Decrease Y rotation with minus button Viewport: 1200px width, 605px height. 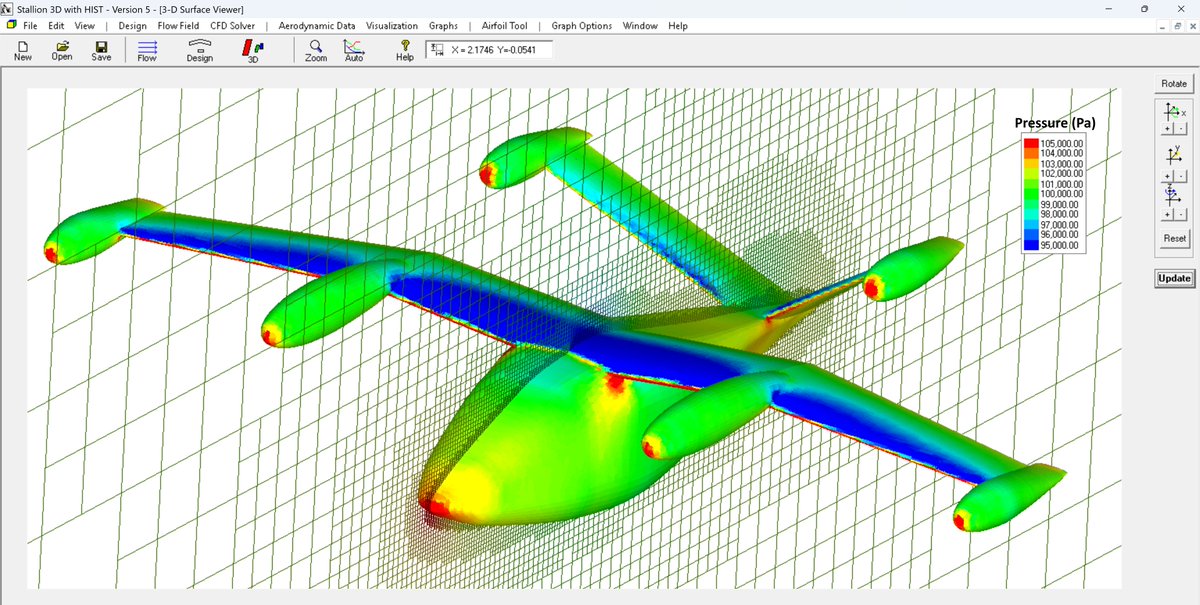[x=1181, y=176]
